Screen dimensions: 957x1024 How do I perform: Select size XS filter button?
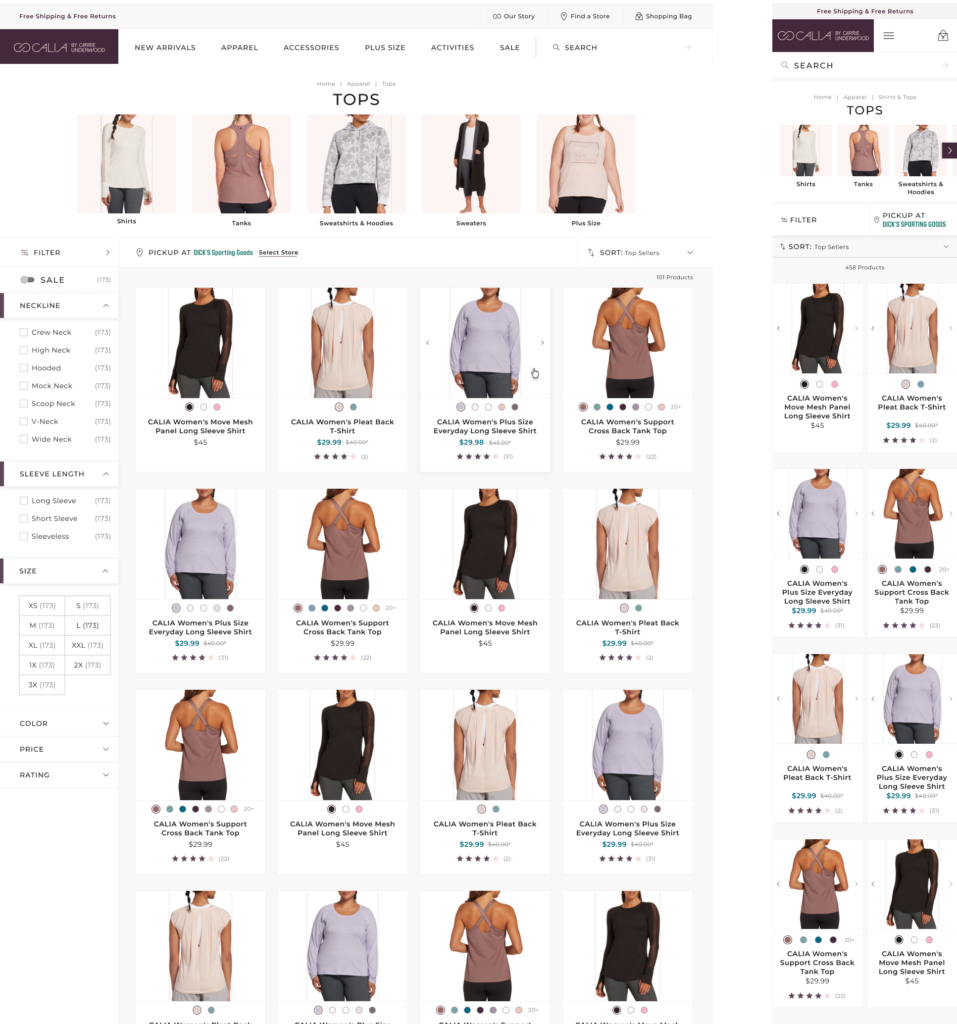[x=42, y=606]
